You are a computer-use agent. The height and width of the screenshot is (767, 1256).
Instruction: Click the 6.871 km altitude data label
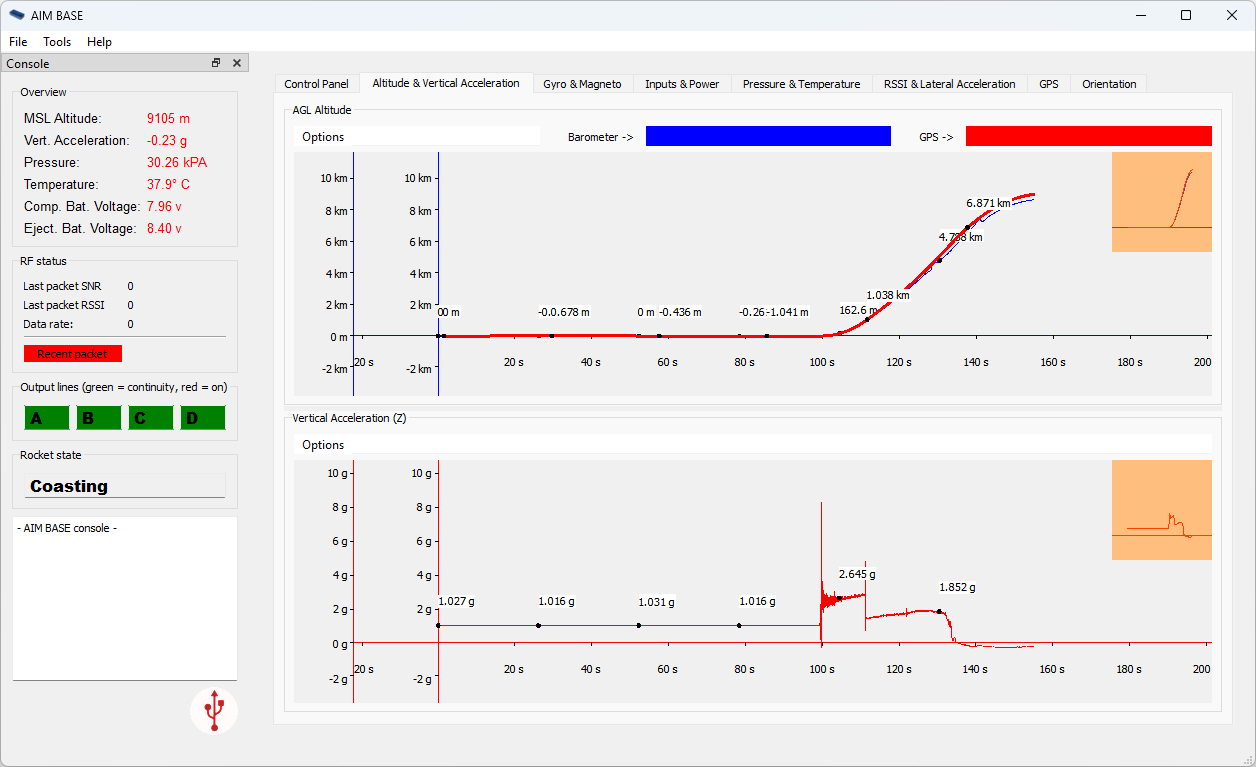pyautogui.click(x=988, y=203)
